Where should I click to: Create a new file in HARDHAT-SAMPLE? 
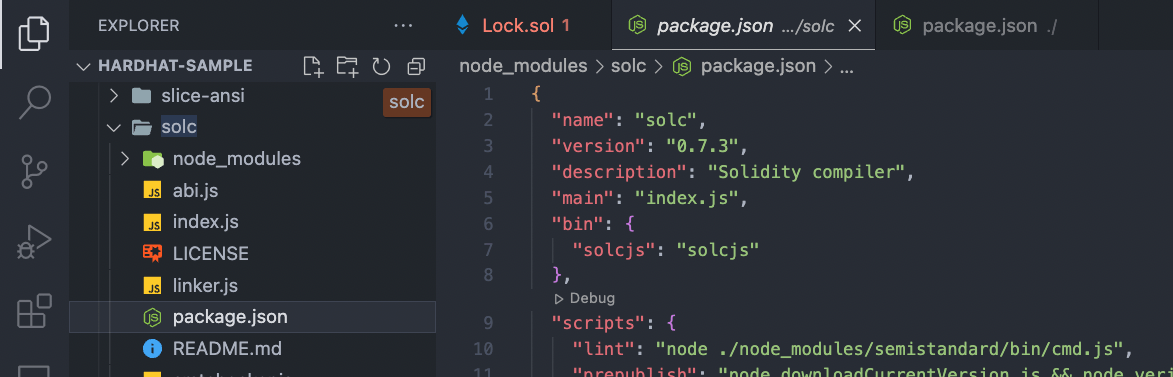tap(313, 67)
